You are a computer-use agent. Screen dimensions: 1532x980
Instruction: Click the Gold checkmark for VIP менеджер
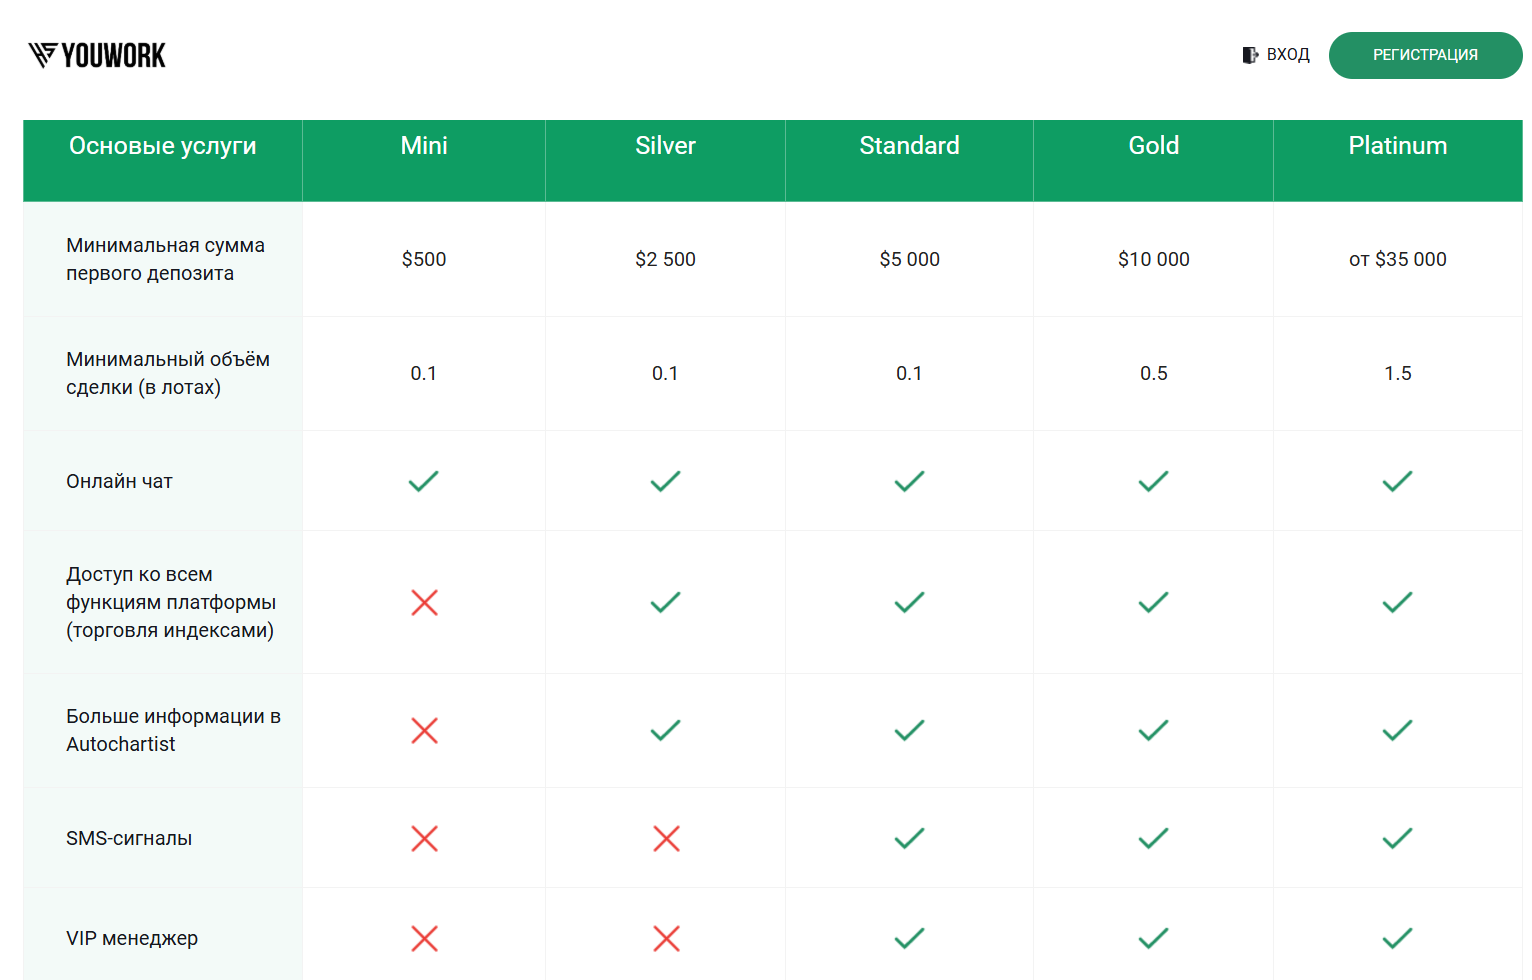click(x=1154, y=938)
